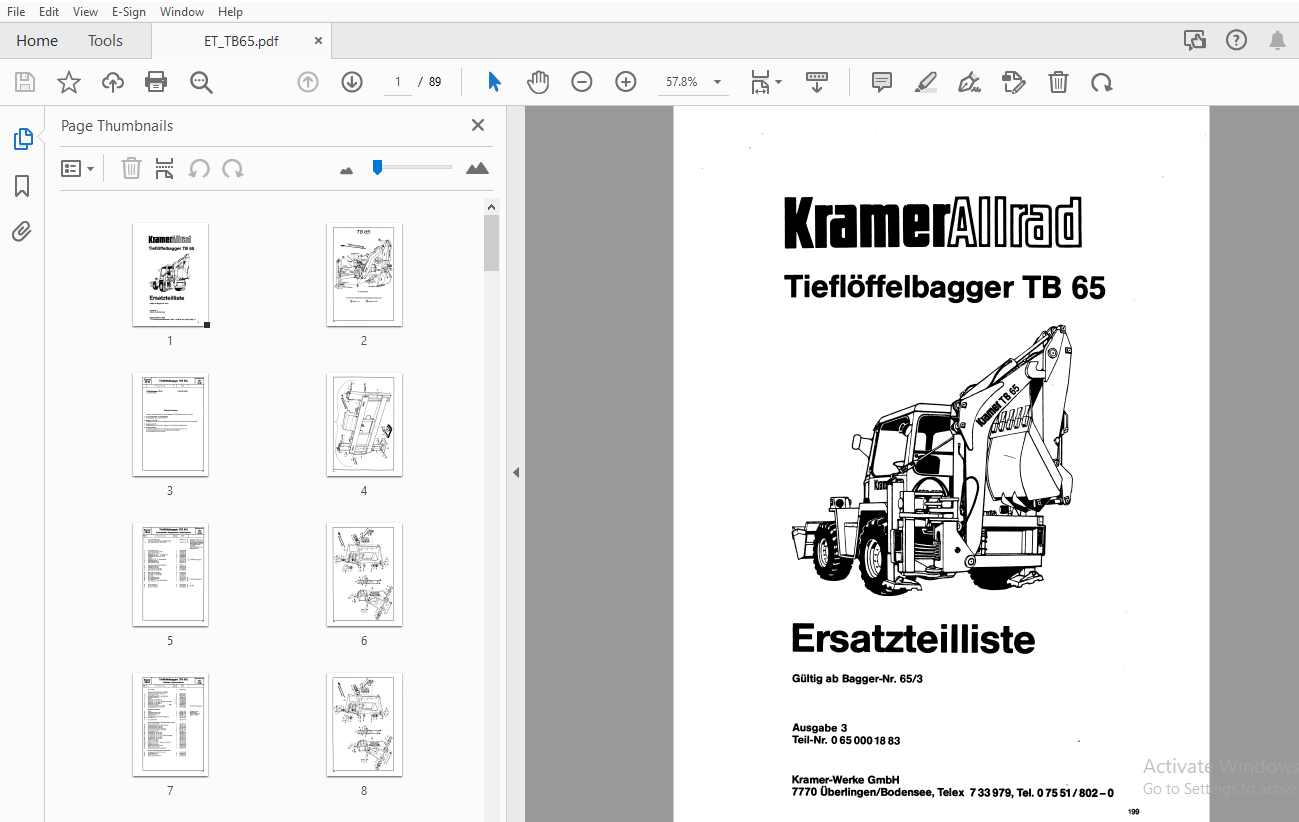This screenshot has width=1299, height=822.
Task: Open the View menu
Action: [x=86, y=12]
